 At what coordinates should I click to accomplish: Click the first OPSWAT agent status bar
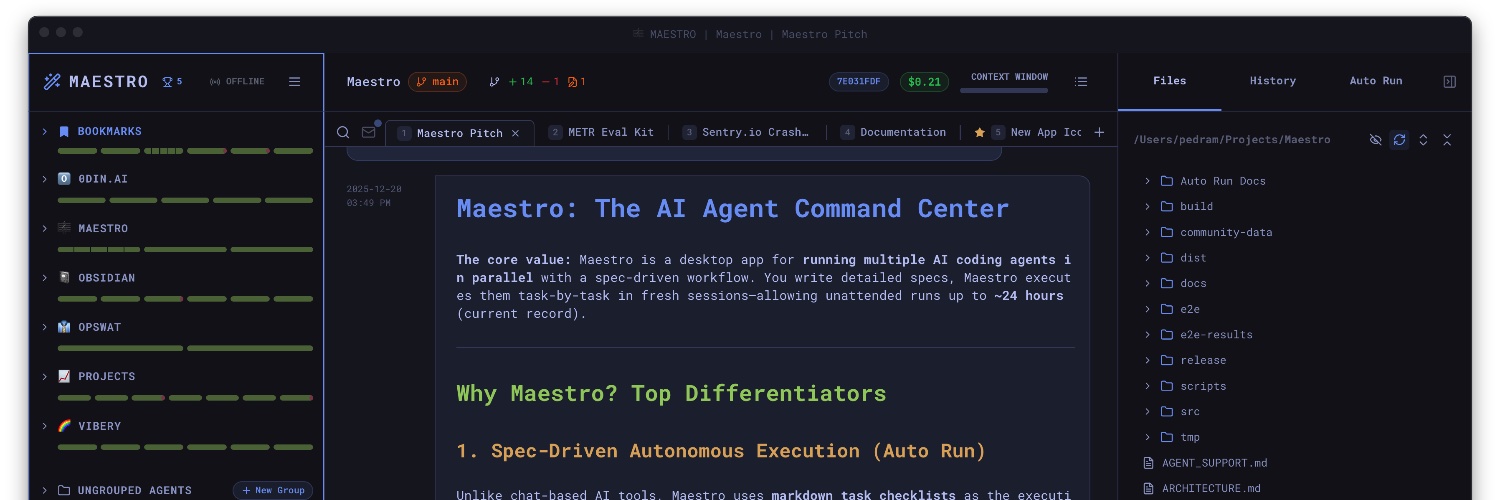tap(120, 348)
